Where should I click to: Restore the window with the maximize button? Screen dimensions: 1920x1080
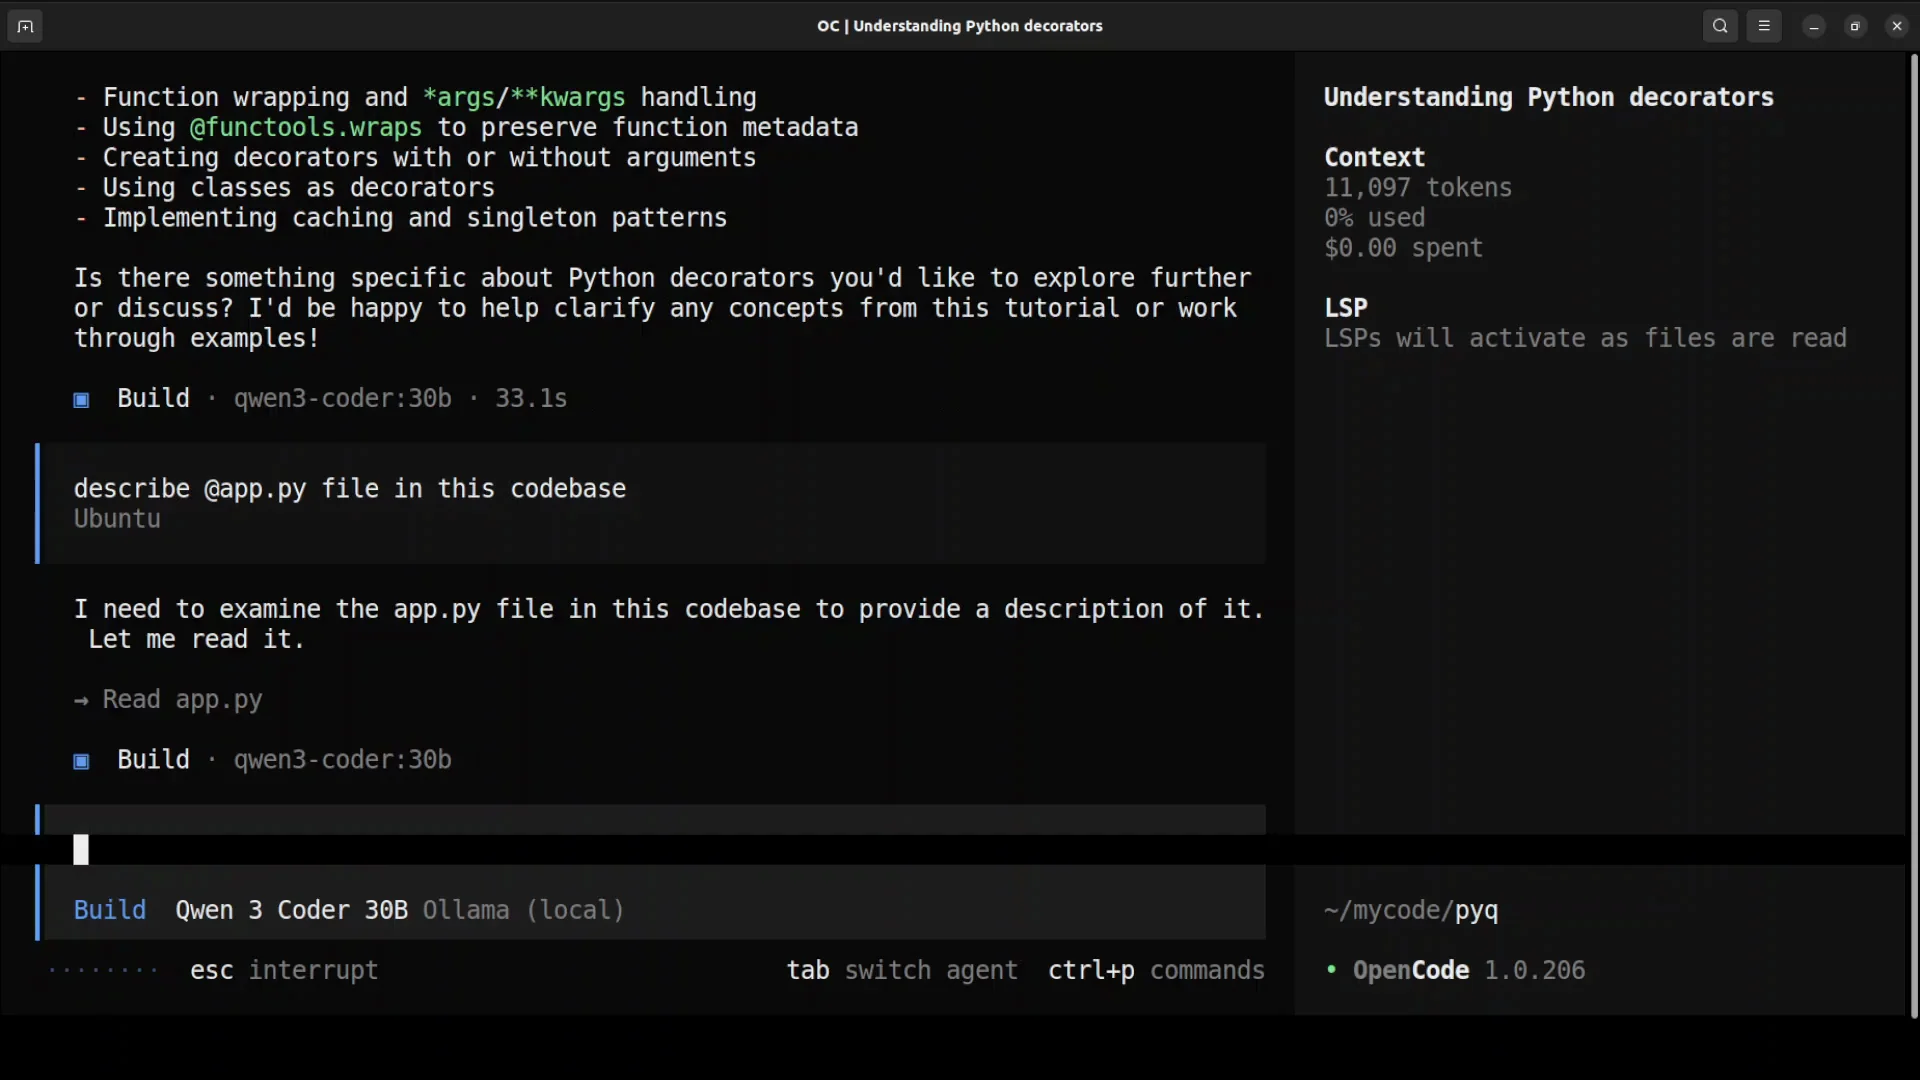point(1855,27)
